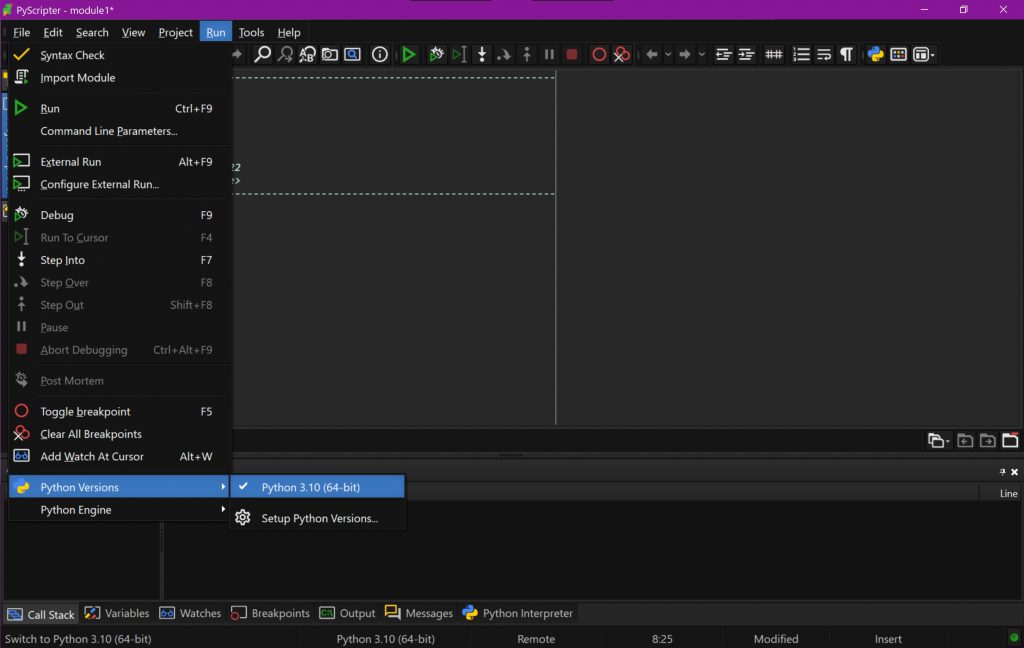The image size is (1024, 648).
Task: Click the Step Into toolbar icon
Action: click(x=482, y=54)
